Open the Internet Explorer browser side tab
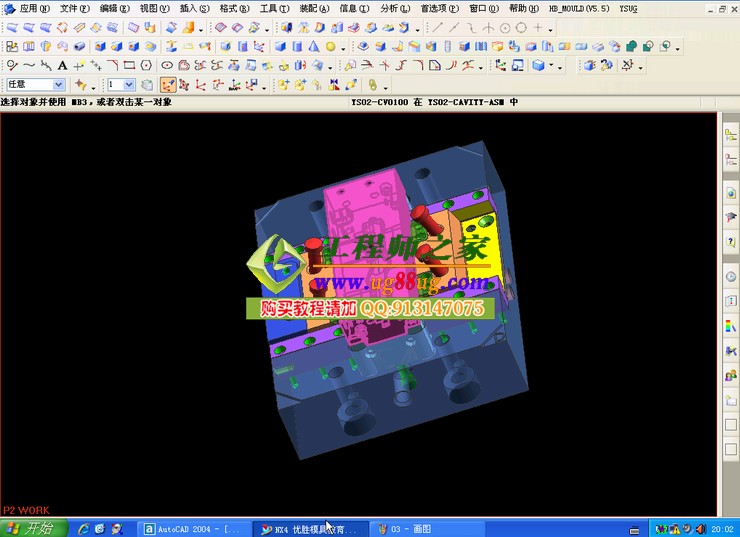This screenshot has width=740, height=537. click(x=731, y=193)
